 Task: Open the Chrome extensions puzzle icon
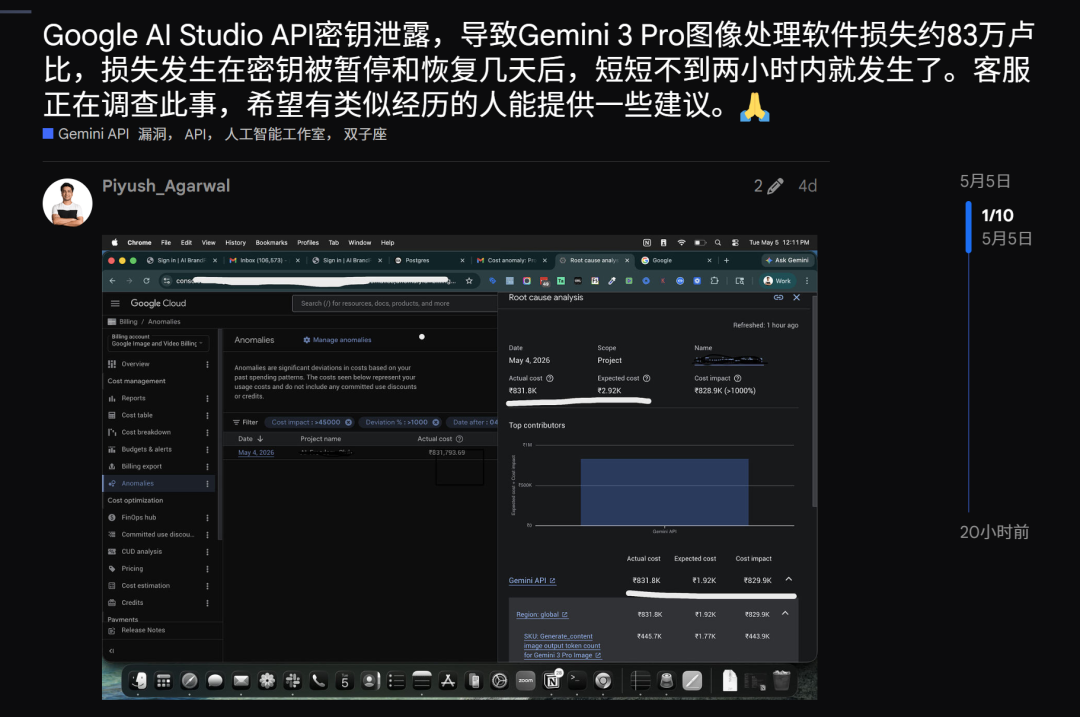click(714, 280)
